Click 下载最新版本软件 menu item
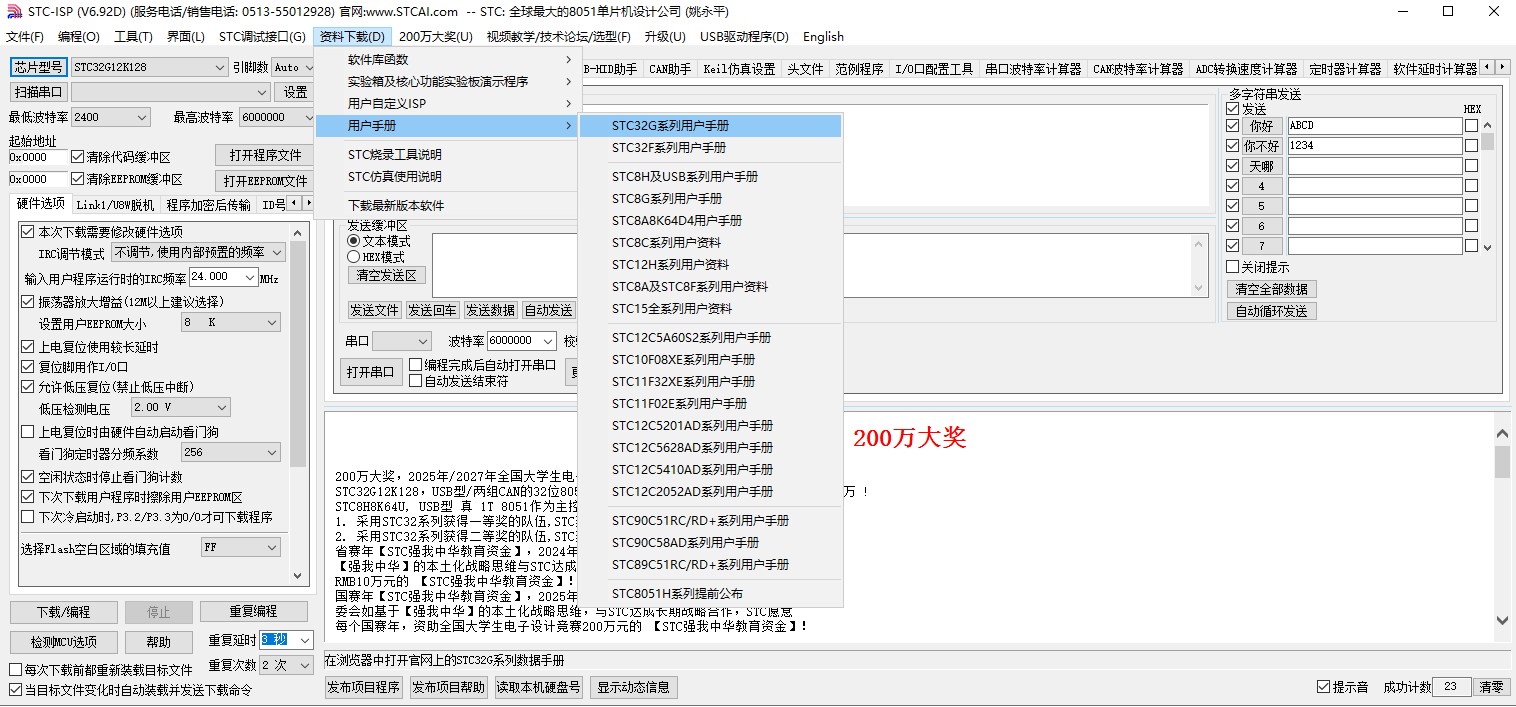This screenshot has width=1516, height=707. (x=446, y=206)
